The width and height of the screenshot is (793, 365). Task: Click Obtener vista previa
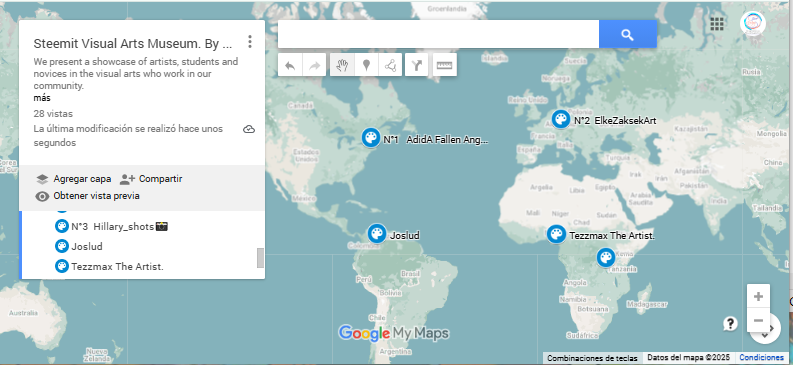pyautogui.click(x=87, y=196)
